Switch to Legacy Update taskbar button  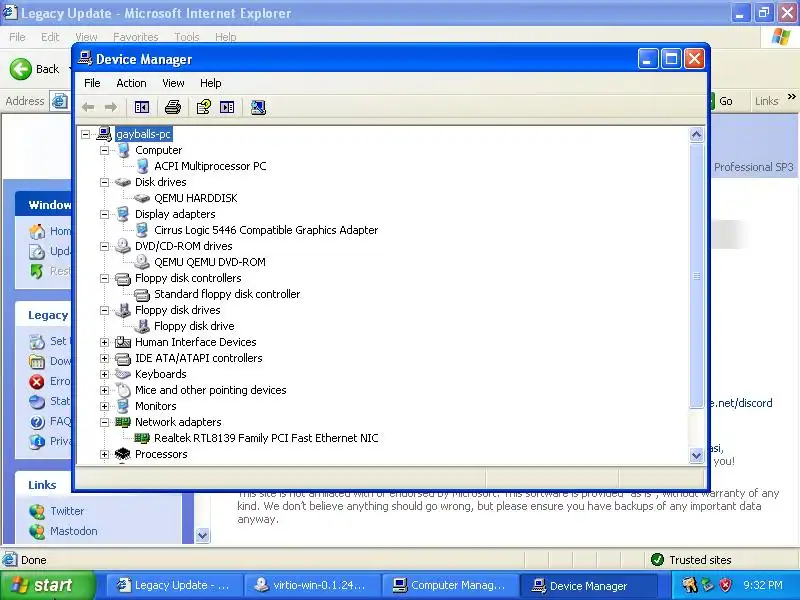coord(174,585)
